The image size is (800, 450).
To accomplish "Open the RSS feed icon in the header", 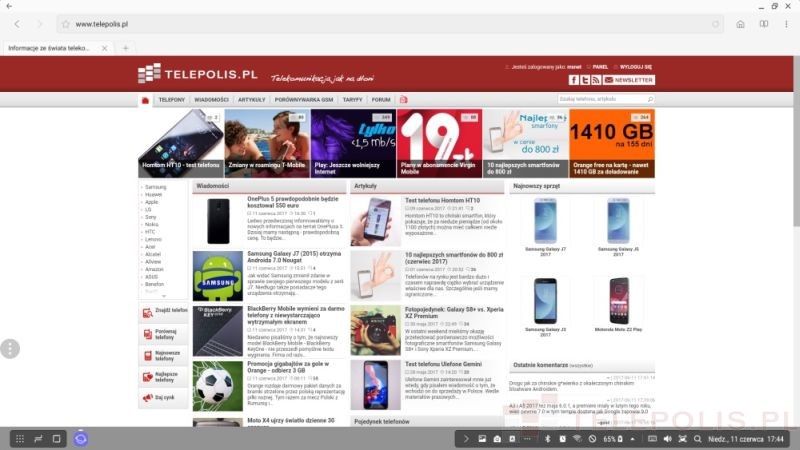I will click(596, 80).
